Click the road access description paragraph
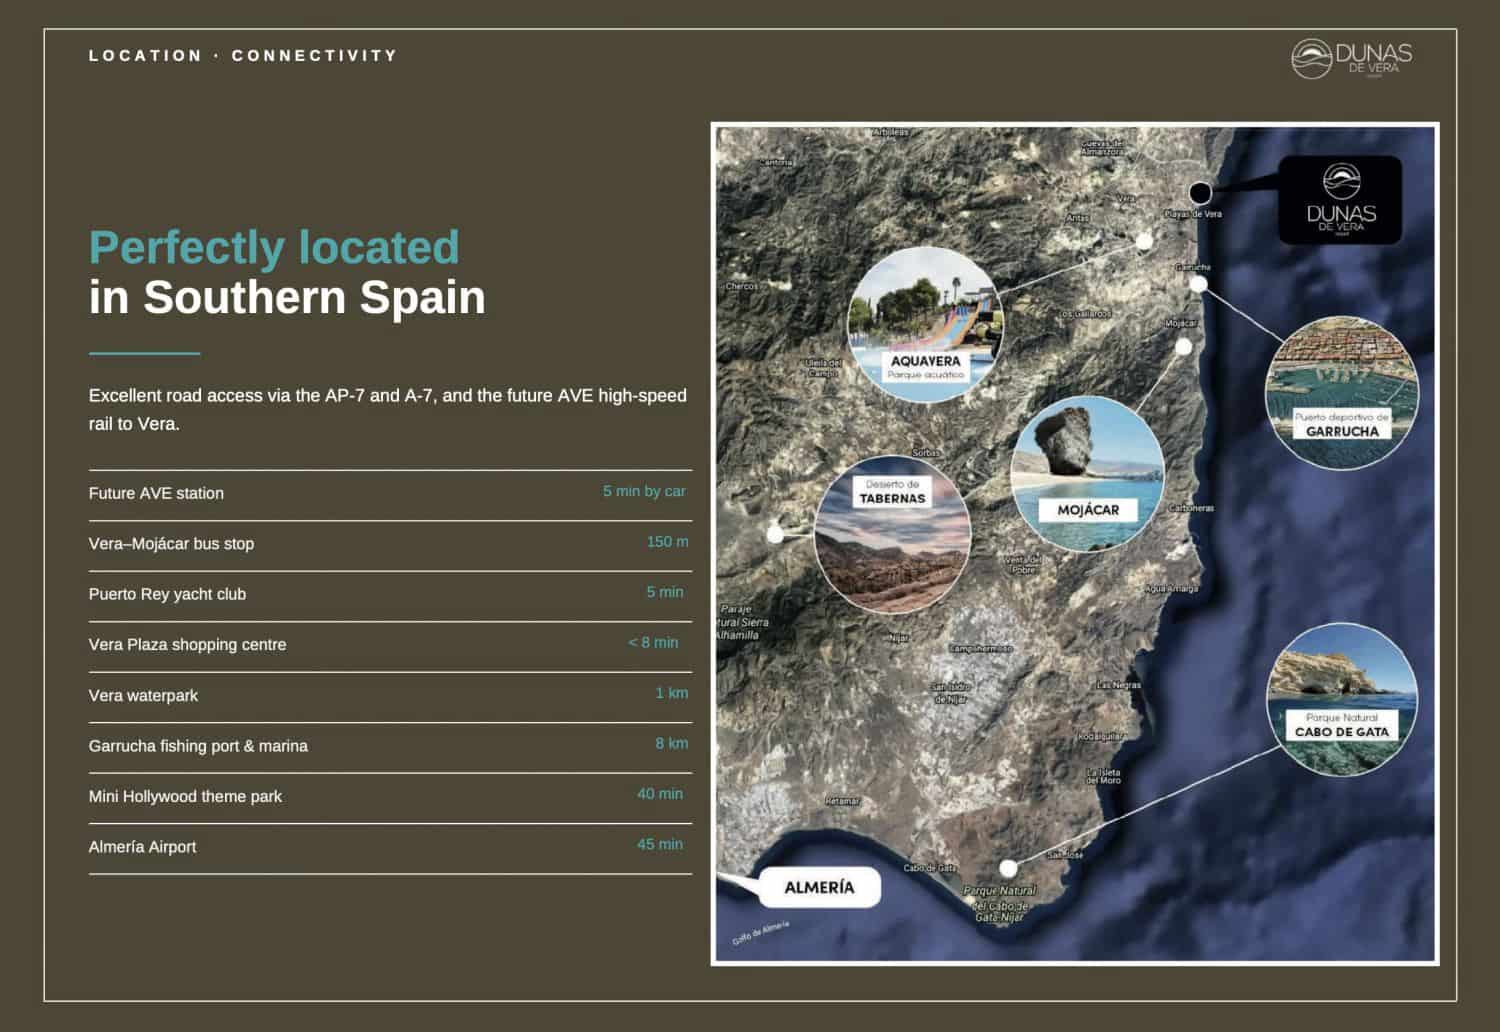Image resolution: width=1500 pixels, height=1032 pixels. point(387,409)
